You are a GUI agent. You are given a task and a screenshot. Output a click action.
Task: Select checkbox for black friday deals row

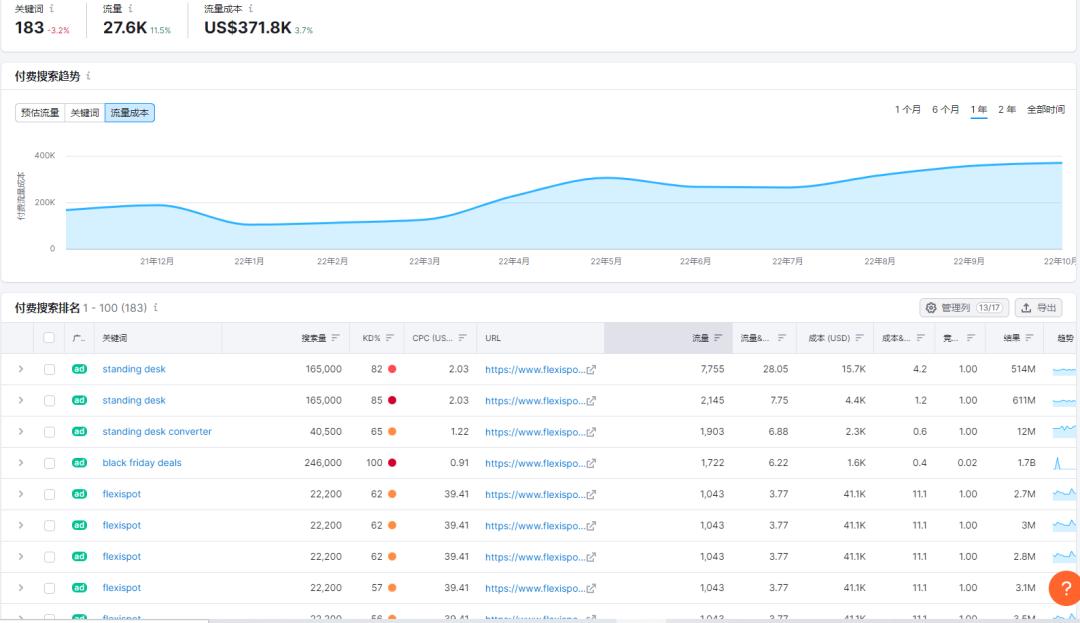click(x=49, y=463)
